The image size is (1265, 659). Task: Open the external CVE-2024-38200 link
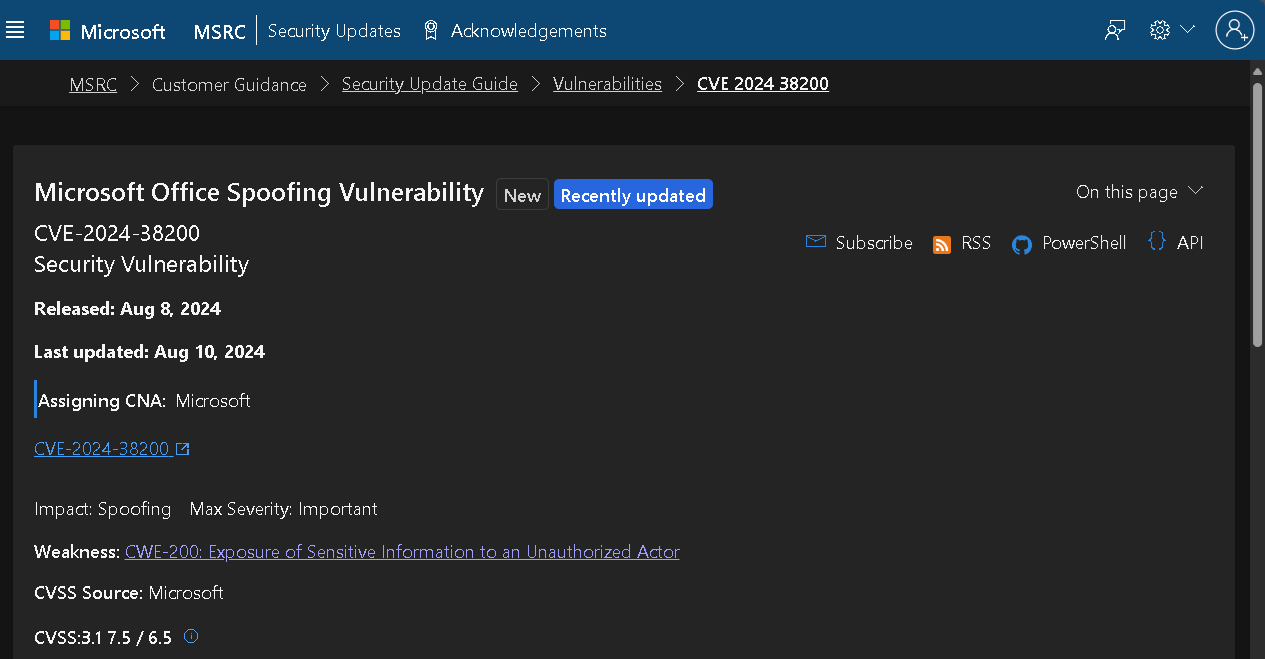(x=102, y=449)
